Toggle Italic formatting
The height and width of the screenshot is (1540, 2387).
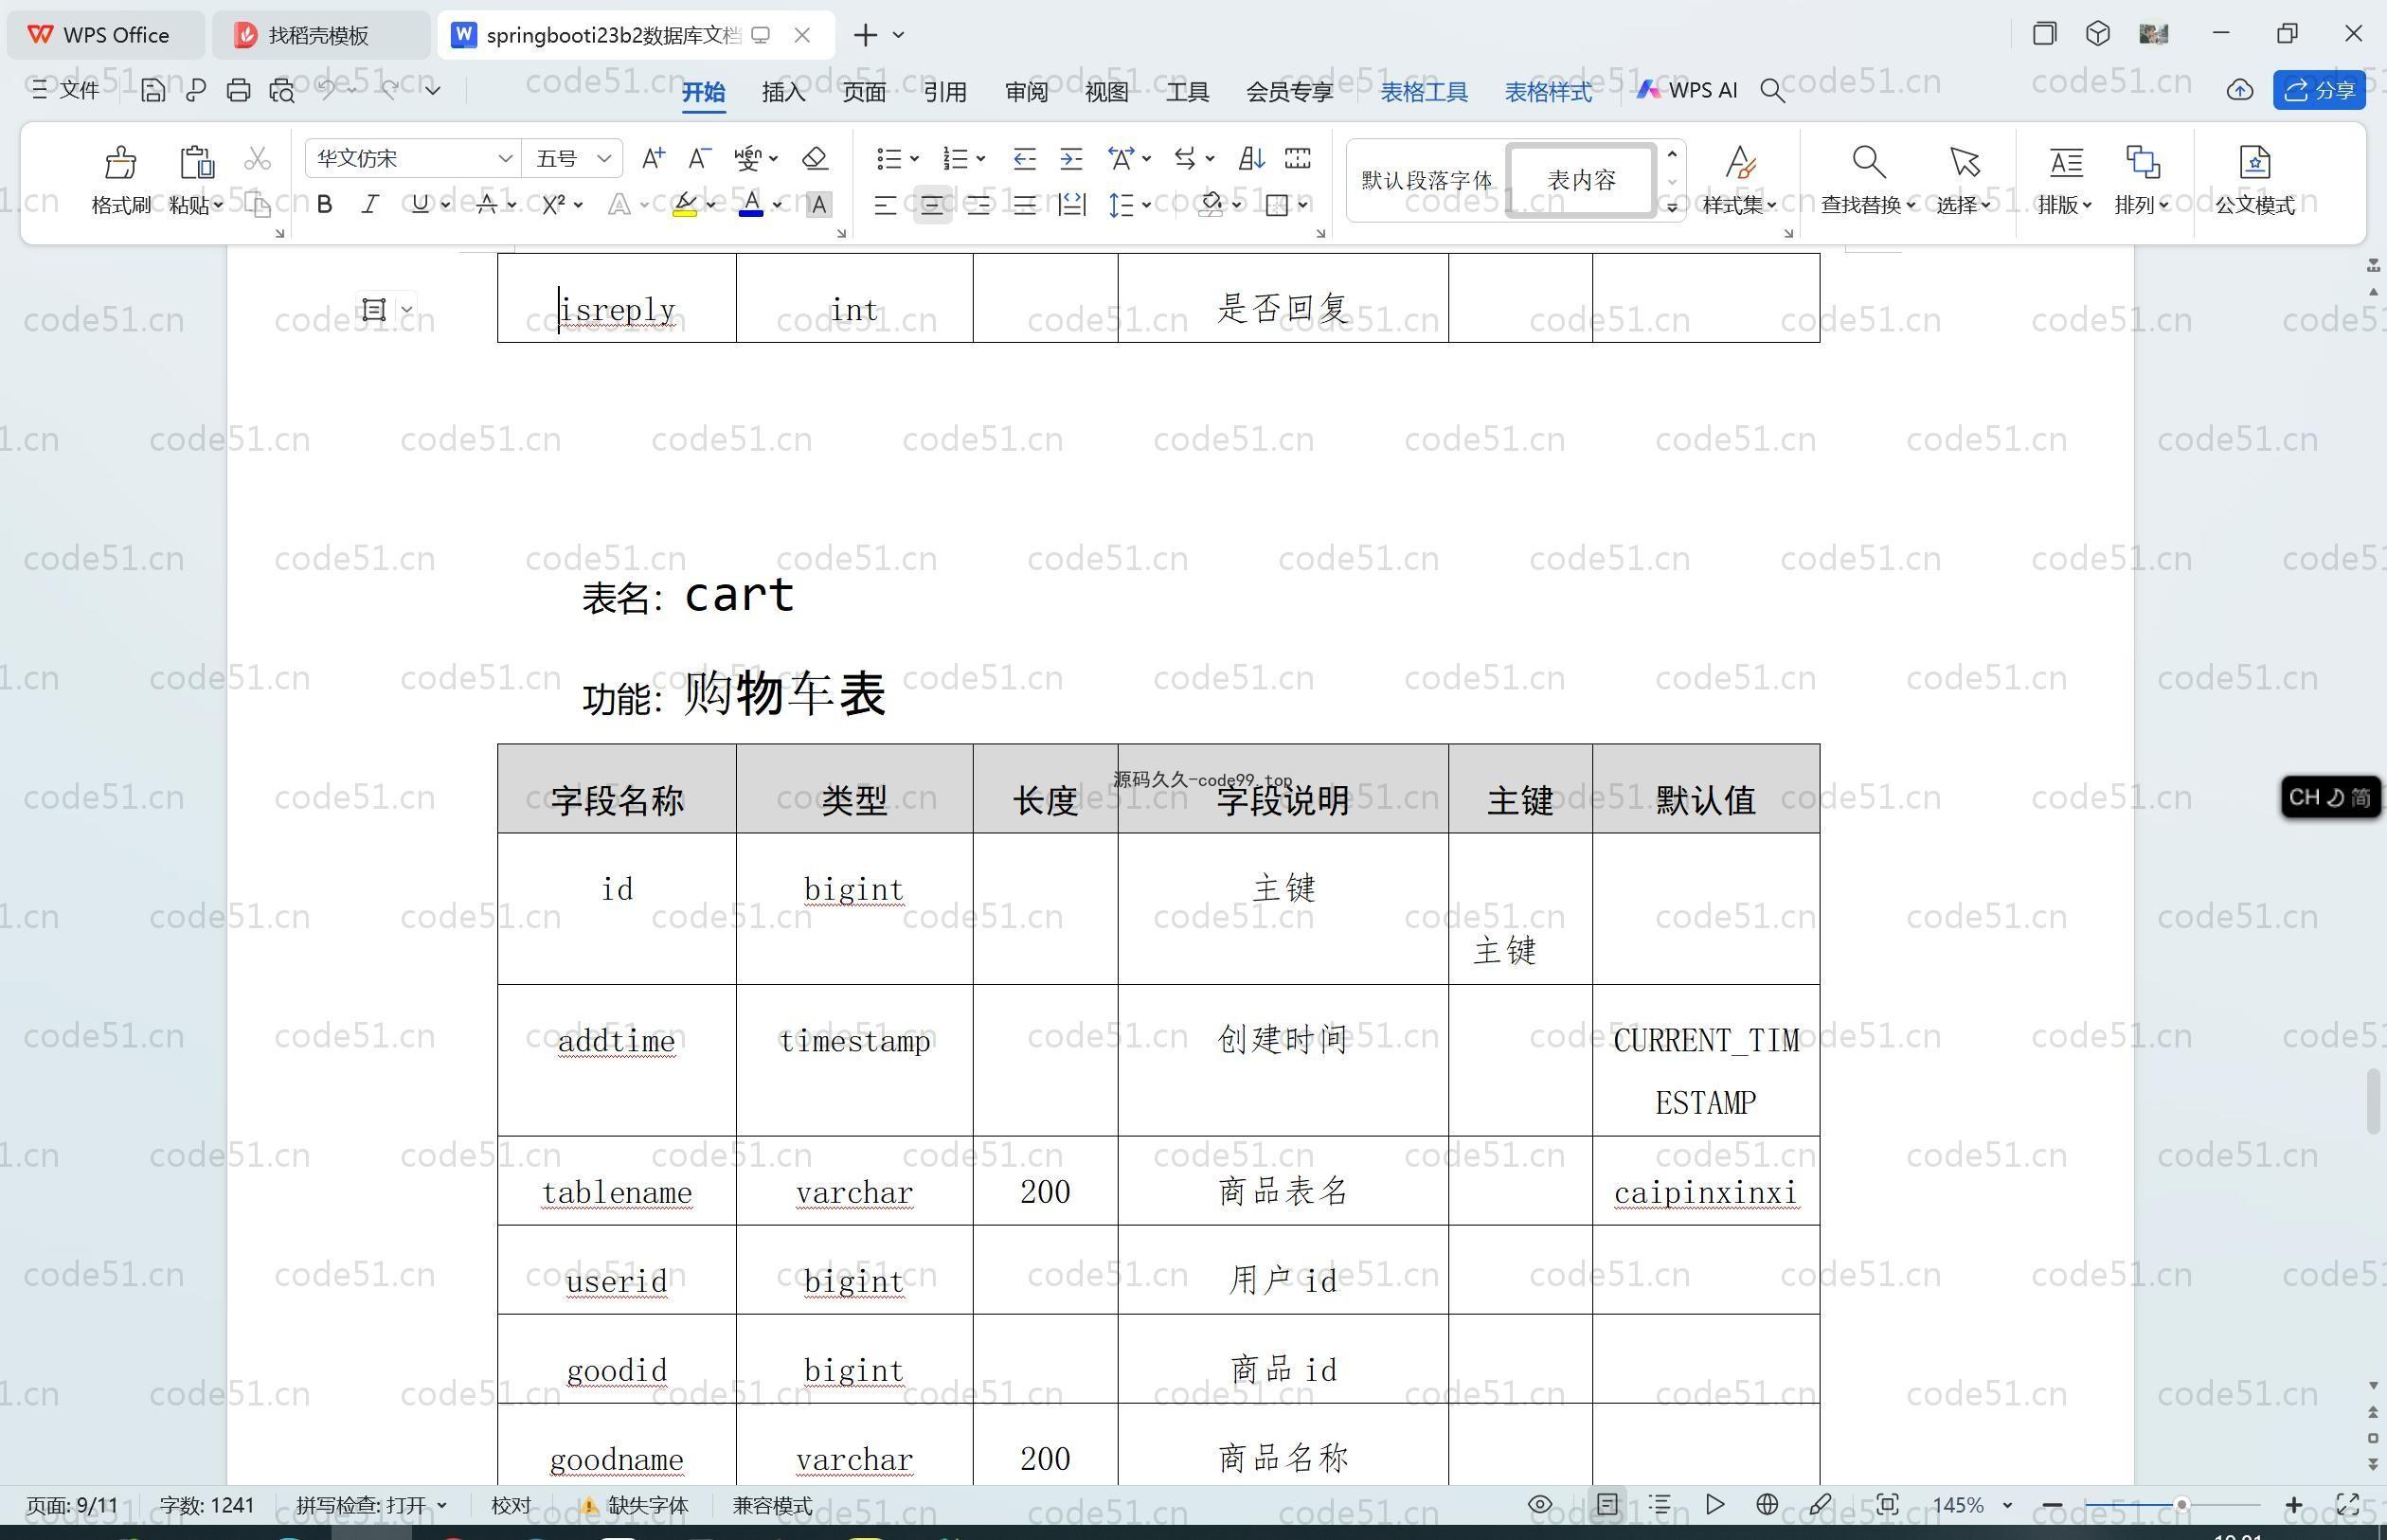(370, 205)
